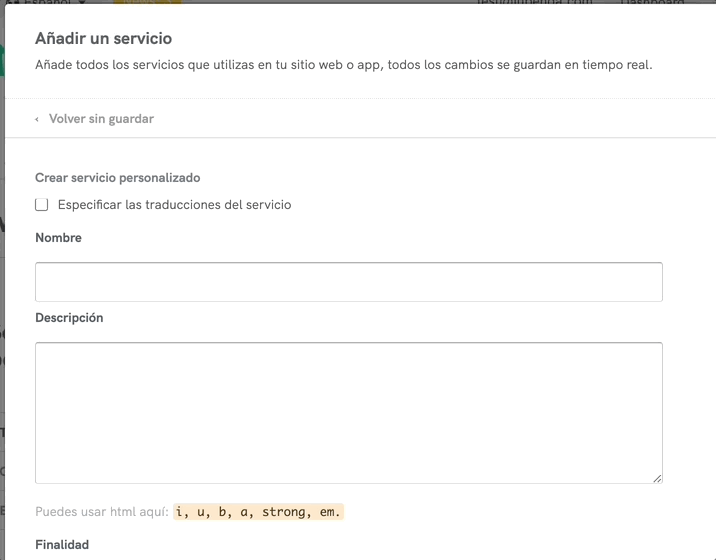Click the Añadir un servicio heading
This screenshot has width=716, height=560.
click(103, 39)
